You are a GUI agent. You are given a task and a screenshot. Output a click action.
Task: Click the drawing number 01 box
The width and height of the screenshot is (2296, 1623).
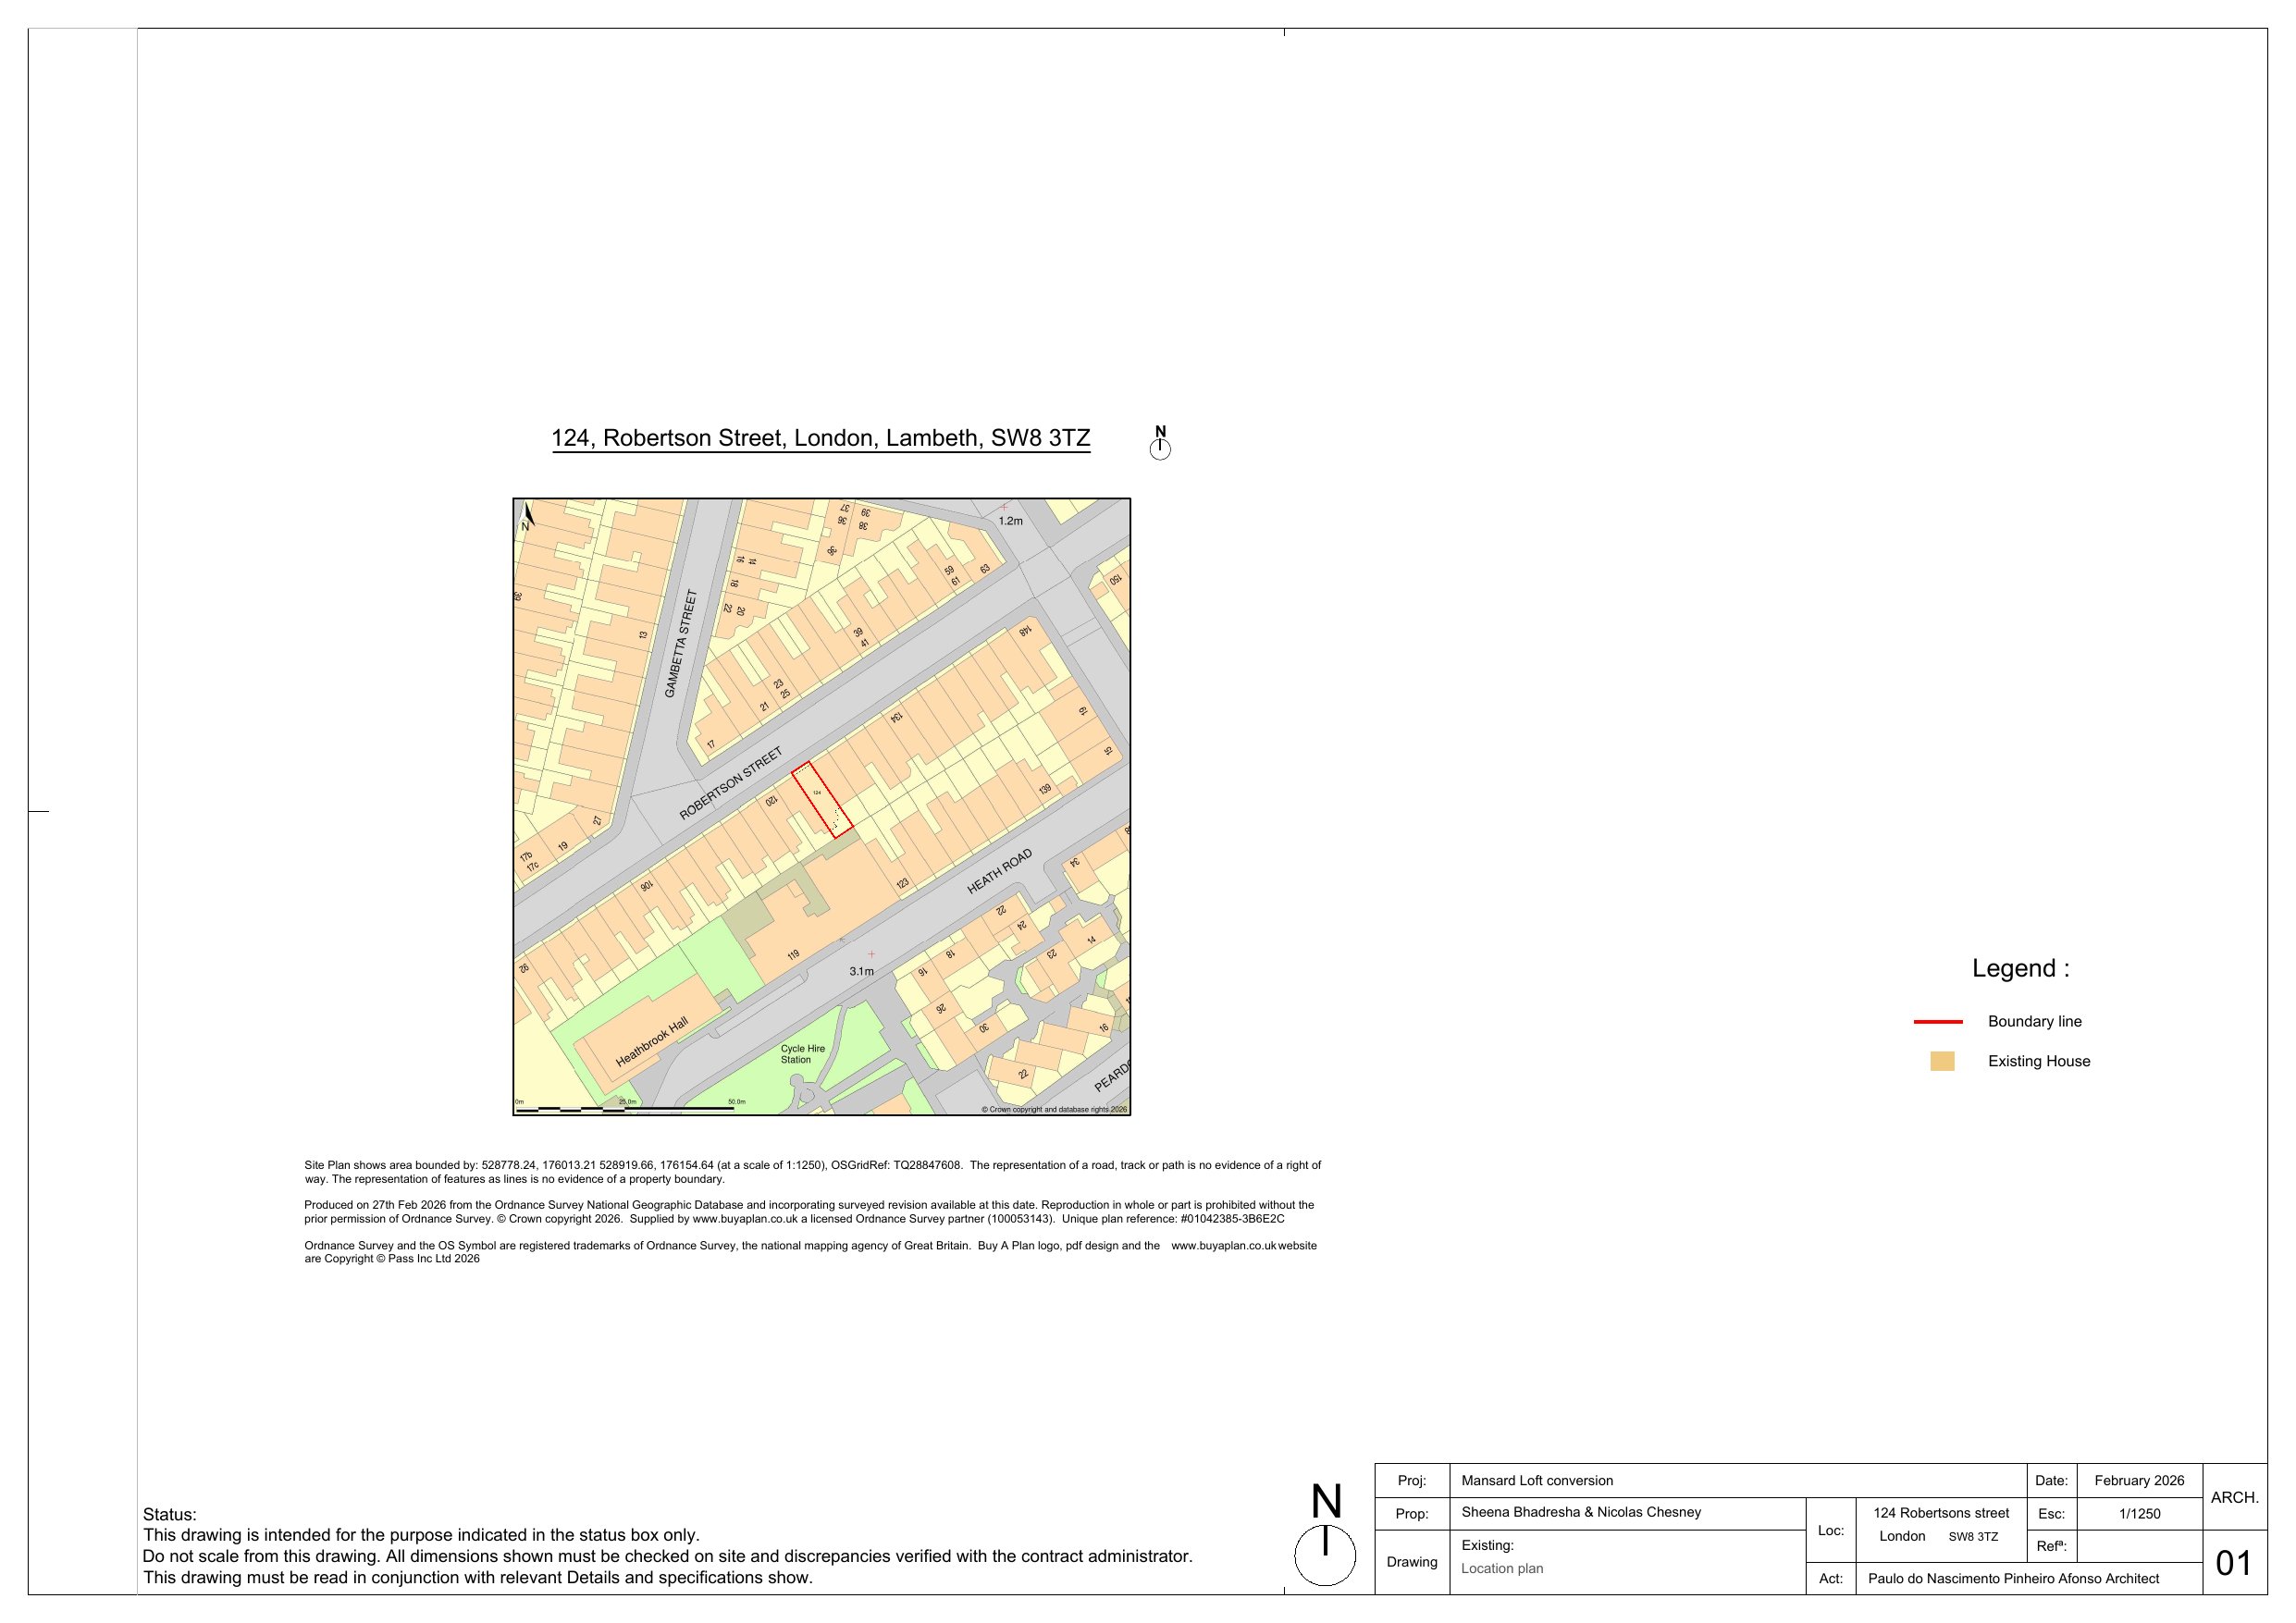2233,1563
